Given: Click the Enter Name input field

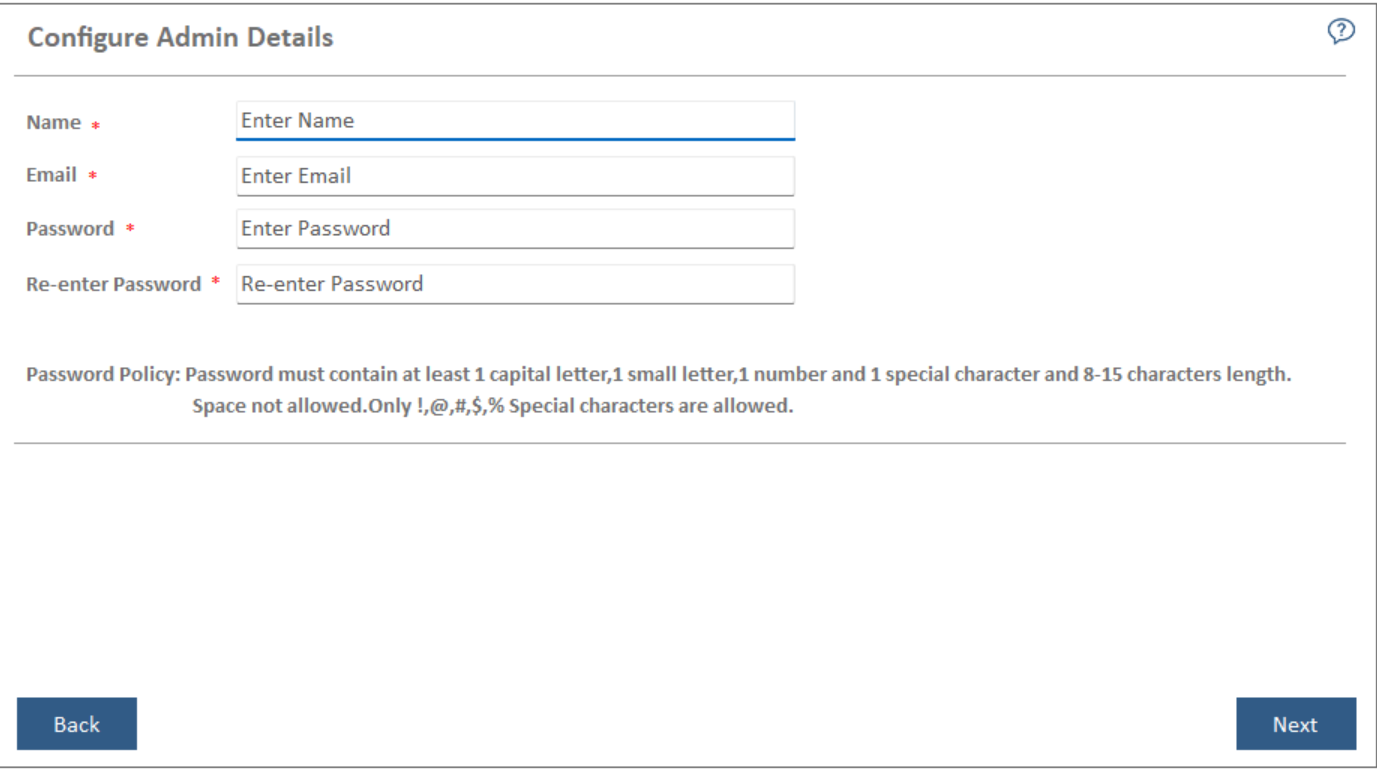Looking at the screenshot, I should (515, 121).
